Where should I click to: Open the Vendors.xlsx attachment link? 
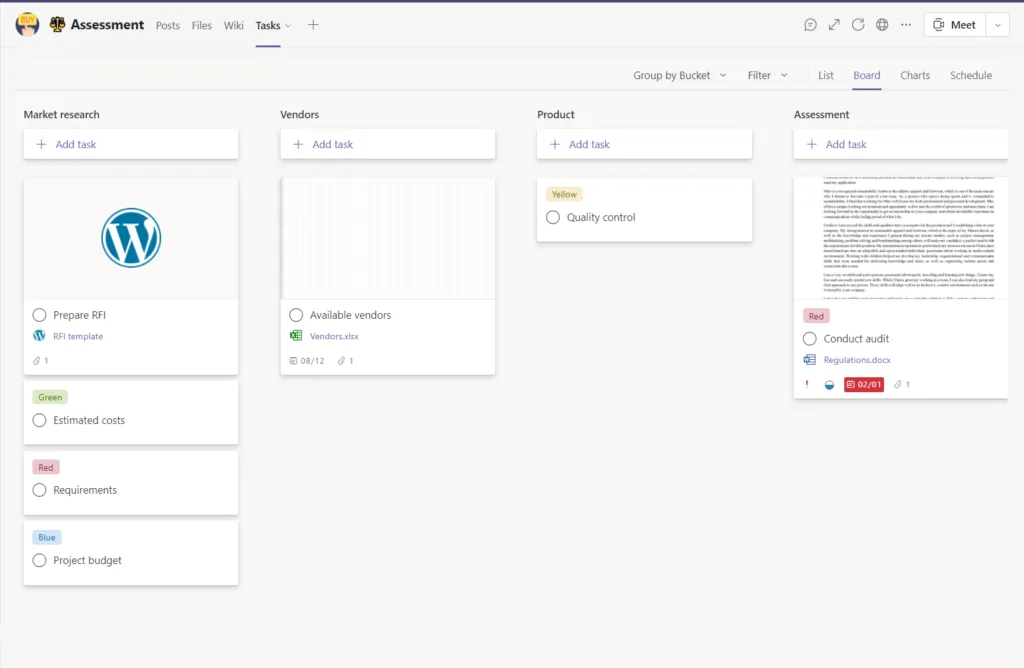(x=334, y=336)
